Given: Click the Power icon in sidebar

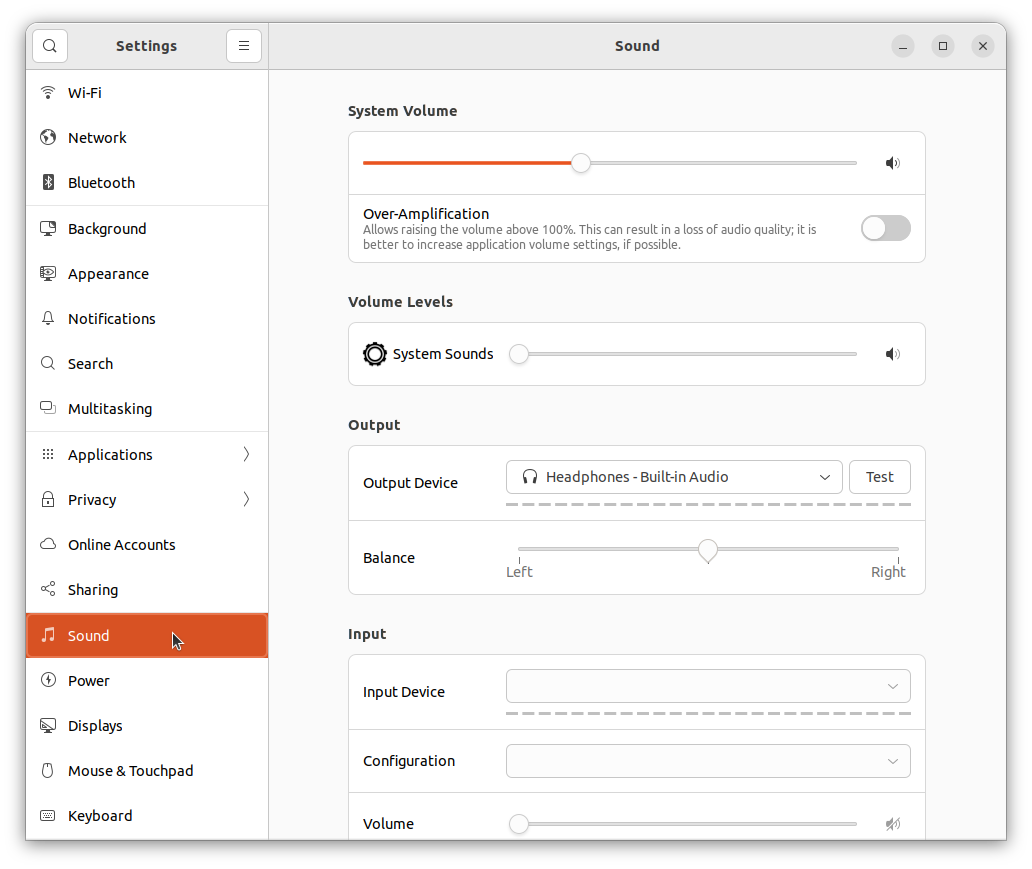Looking at the screenshot, I should 48,680.
